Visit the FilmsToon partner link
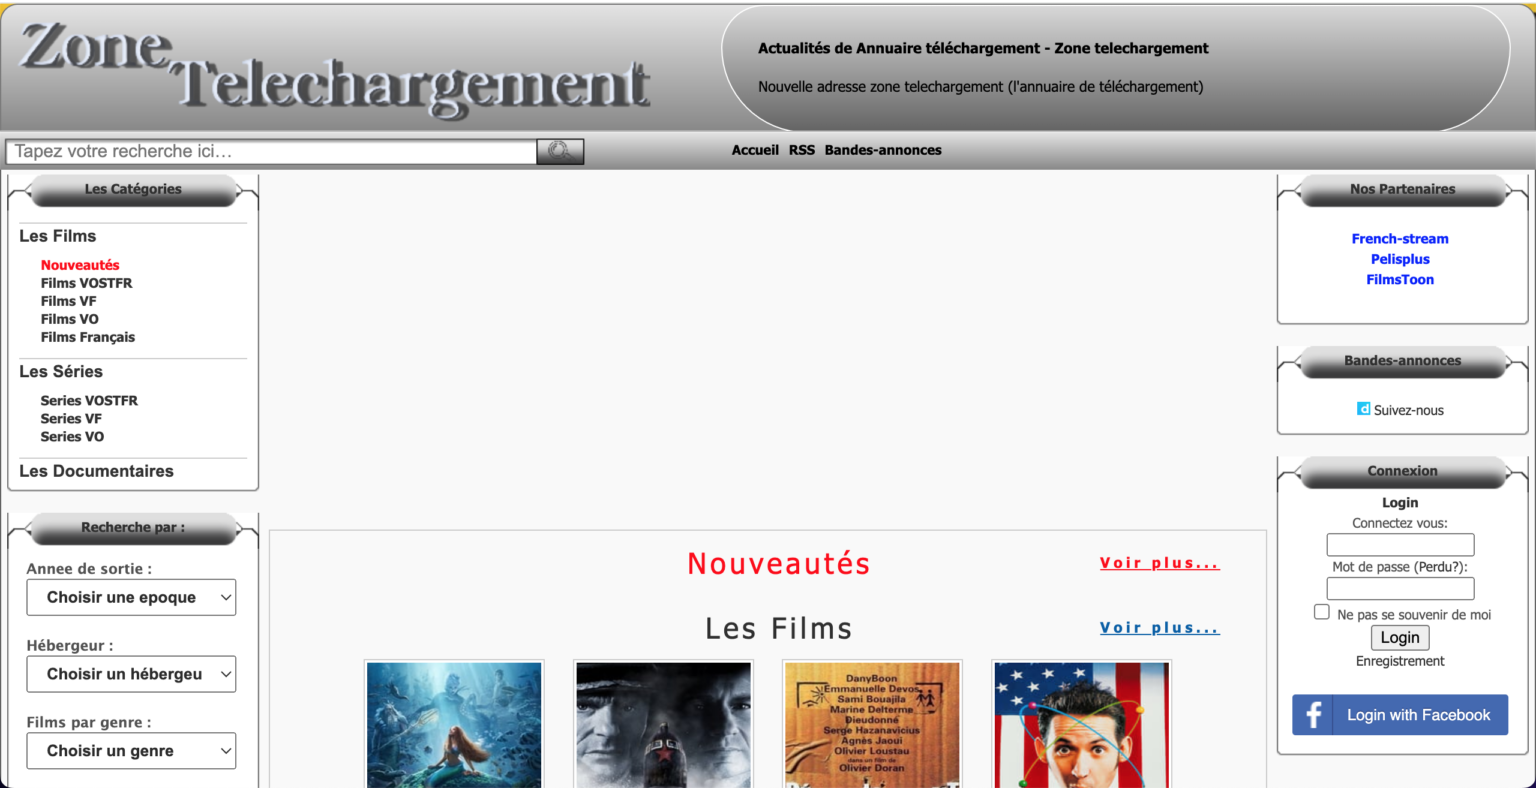This screenshot has height=788, width=1536. pyautogui.click(x=1400, y=279)
